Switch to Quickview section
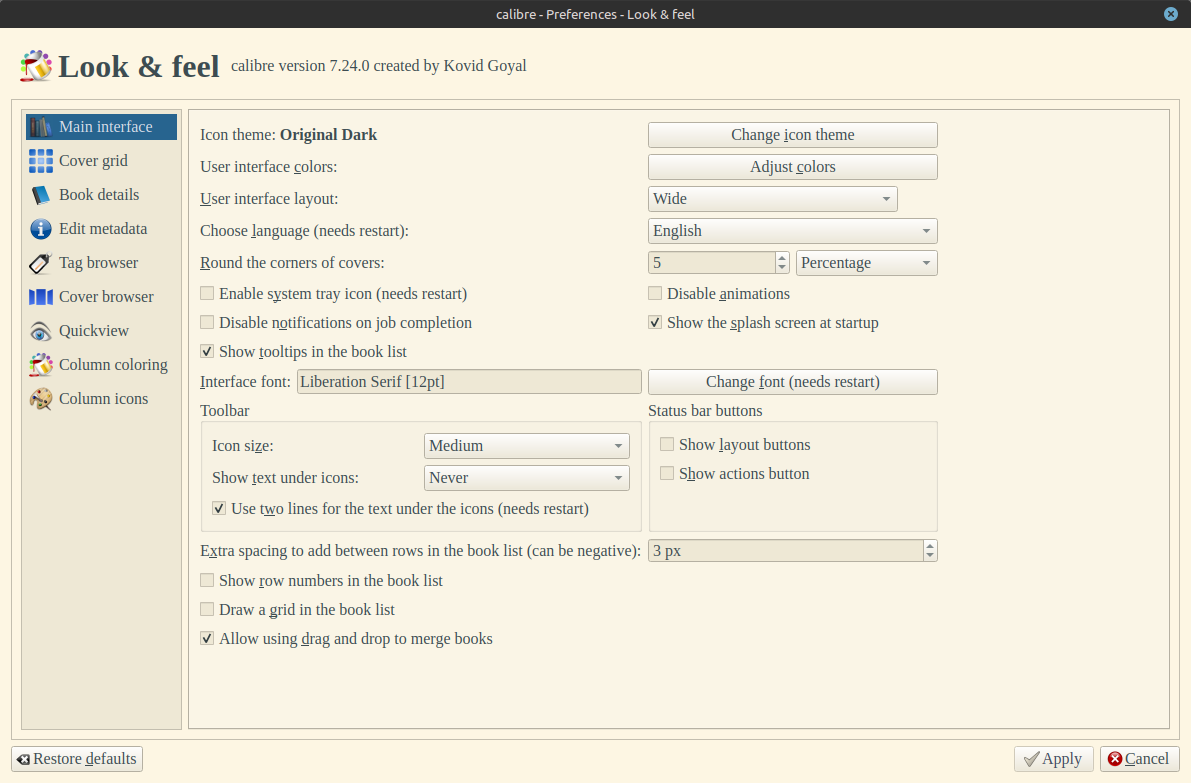1191x783 pixels. (x=102, y=331)
